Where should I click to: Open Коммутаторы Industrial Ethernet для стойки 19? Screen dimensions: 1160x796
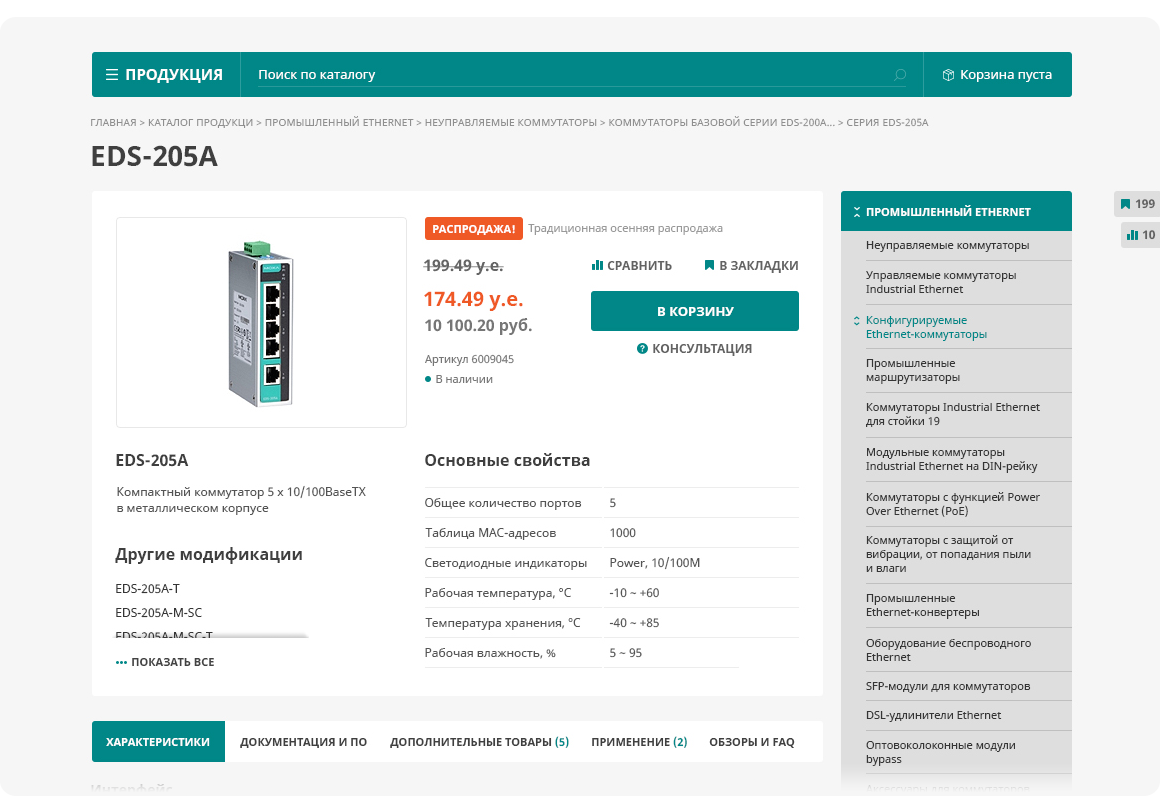click(x=953, y=414)
